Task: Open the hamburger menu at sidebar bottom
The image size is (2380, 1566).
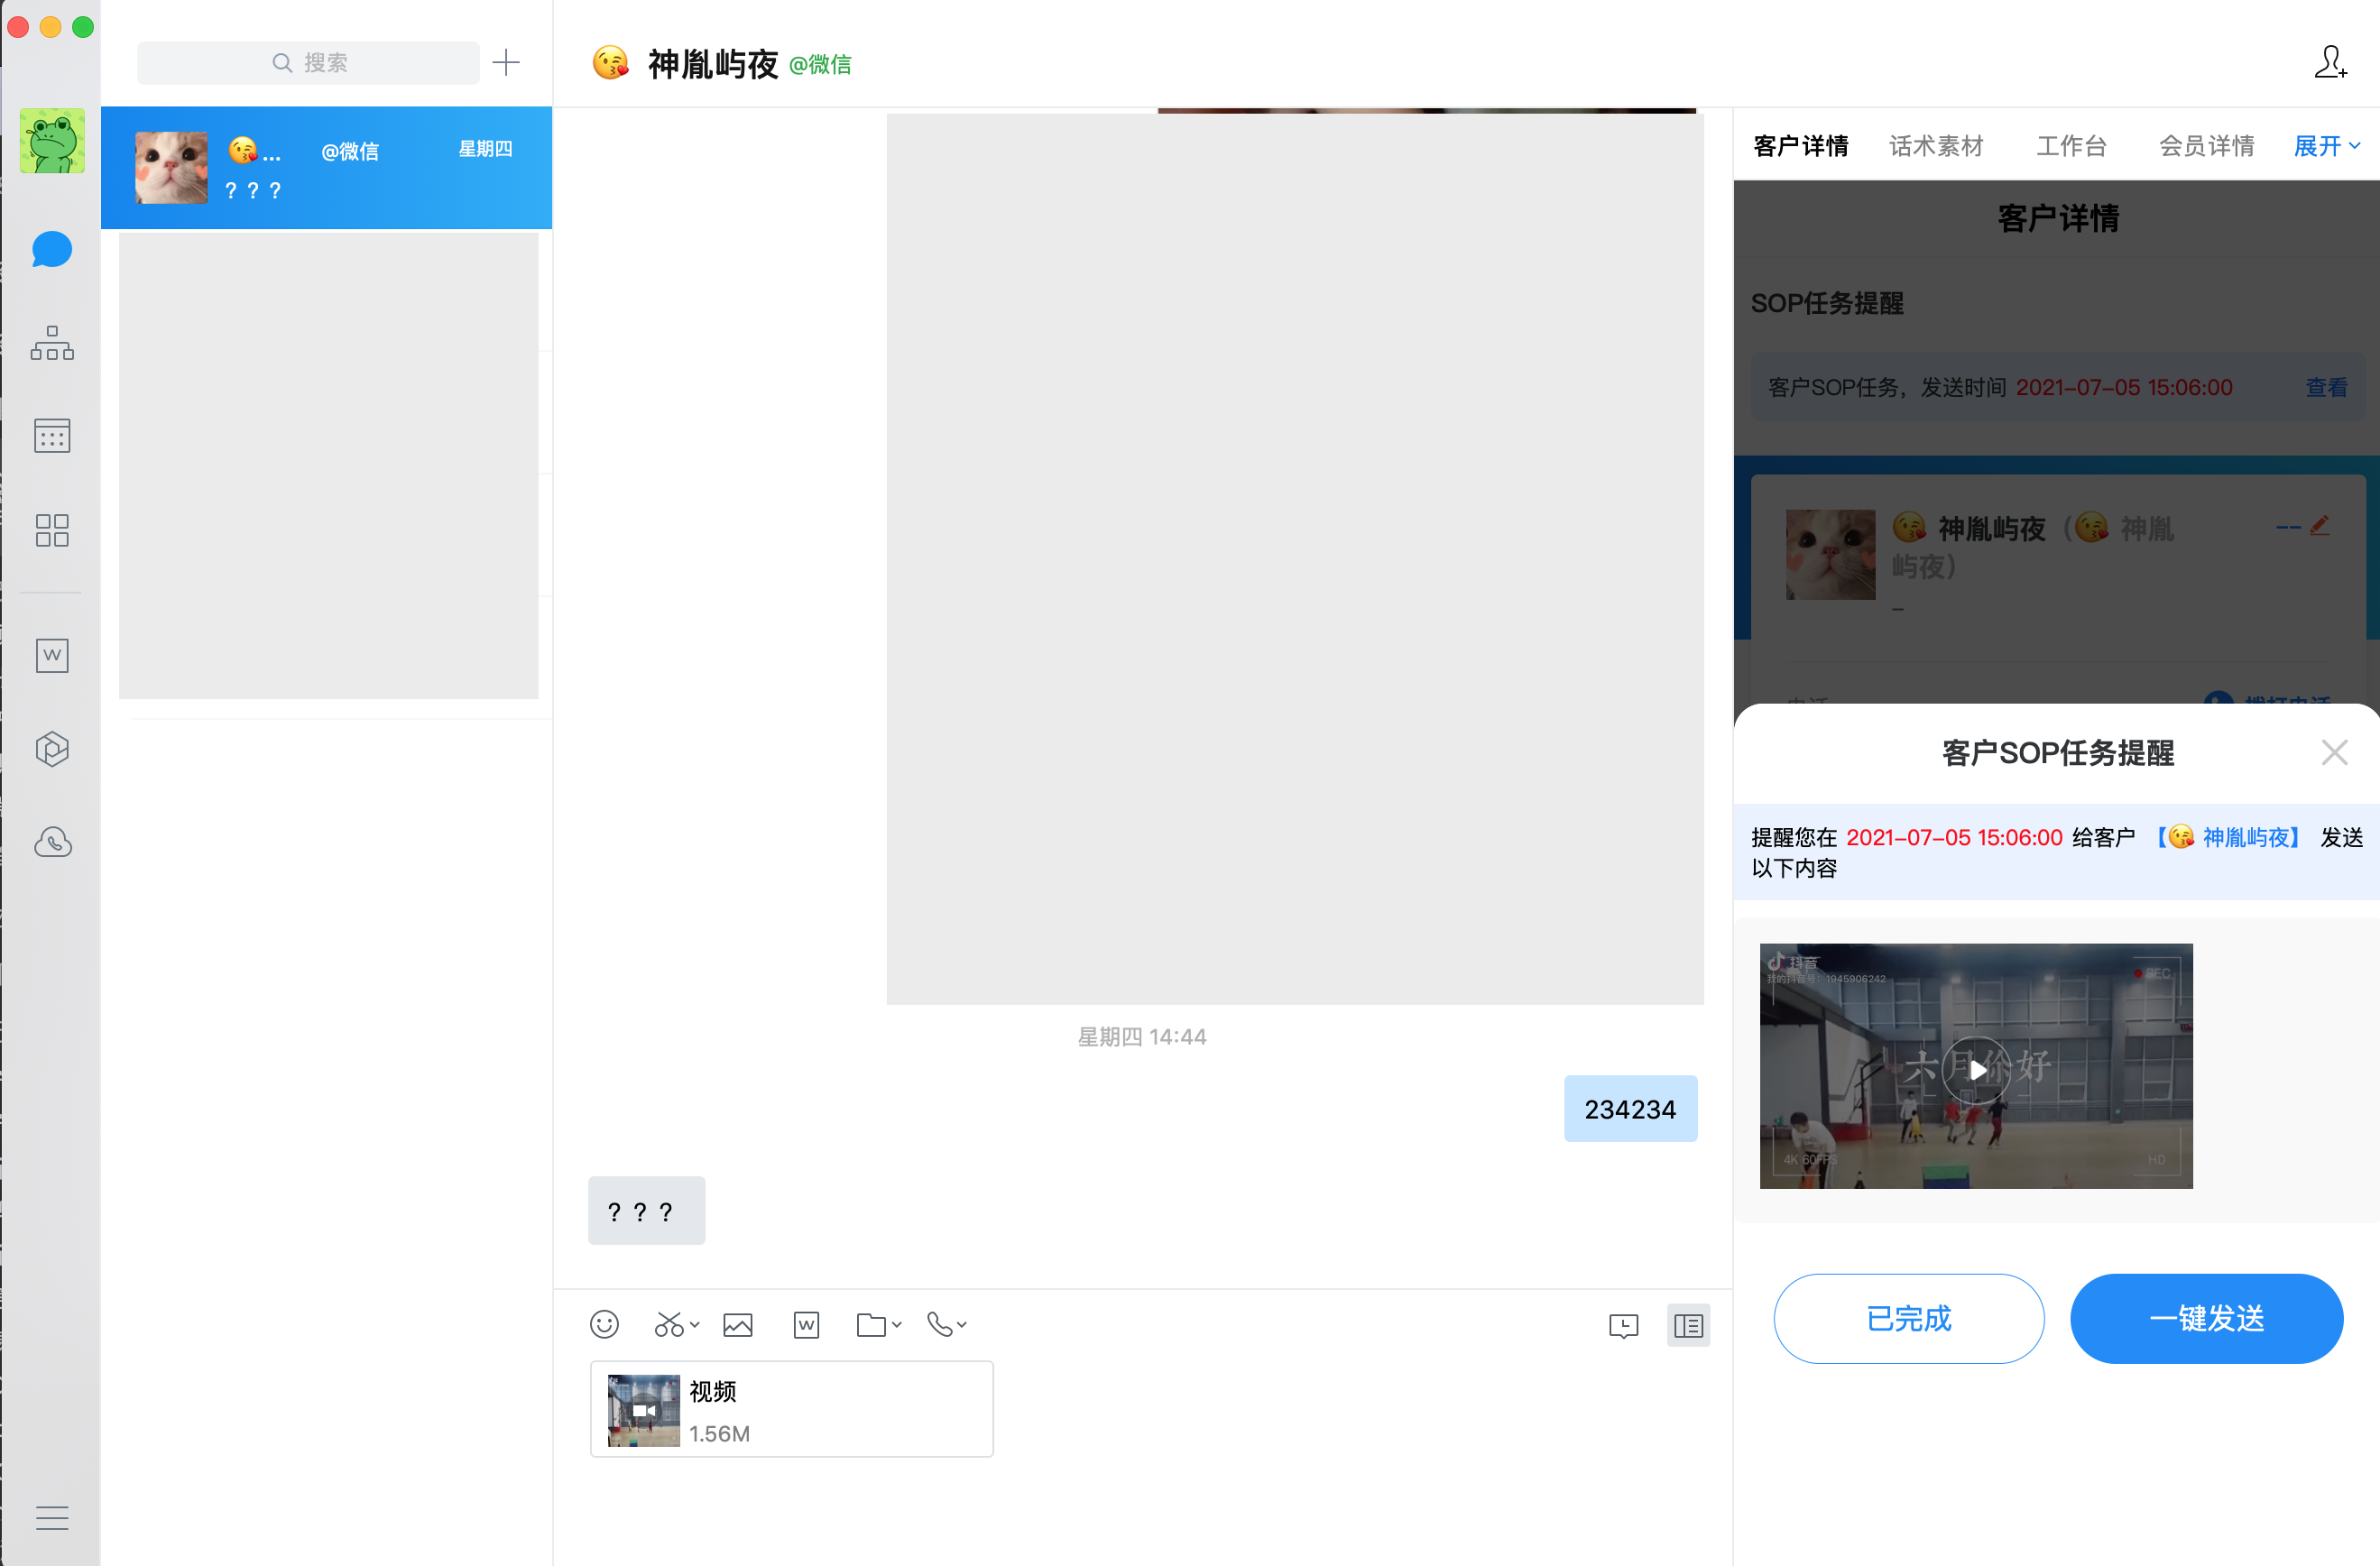Action: (x=52, y=1518)
